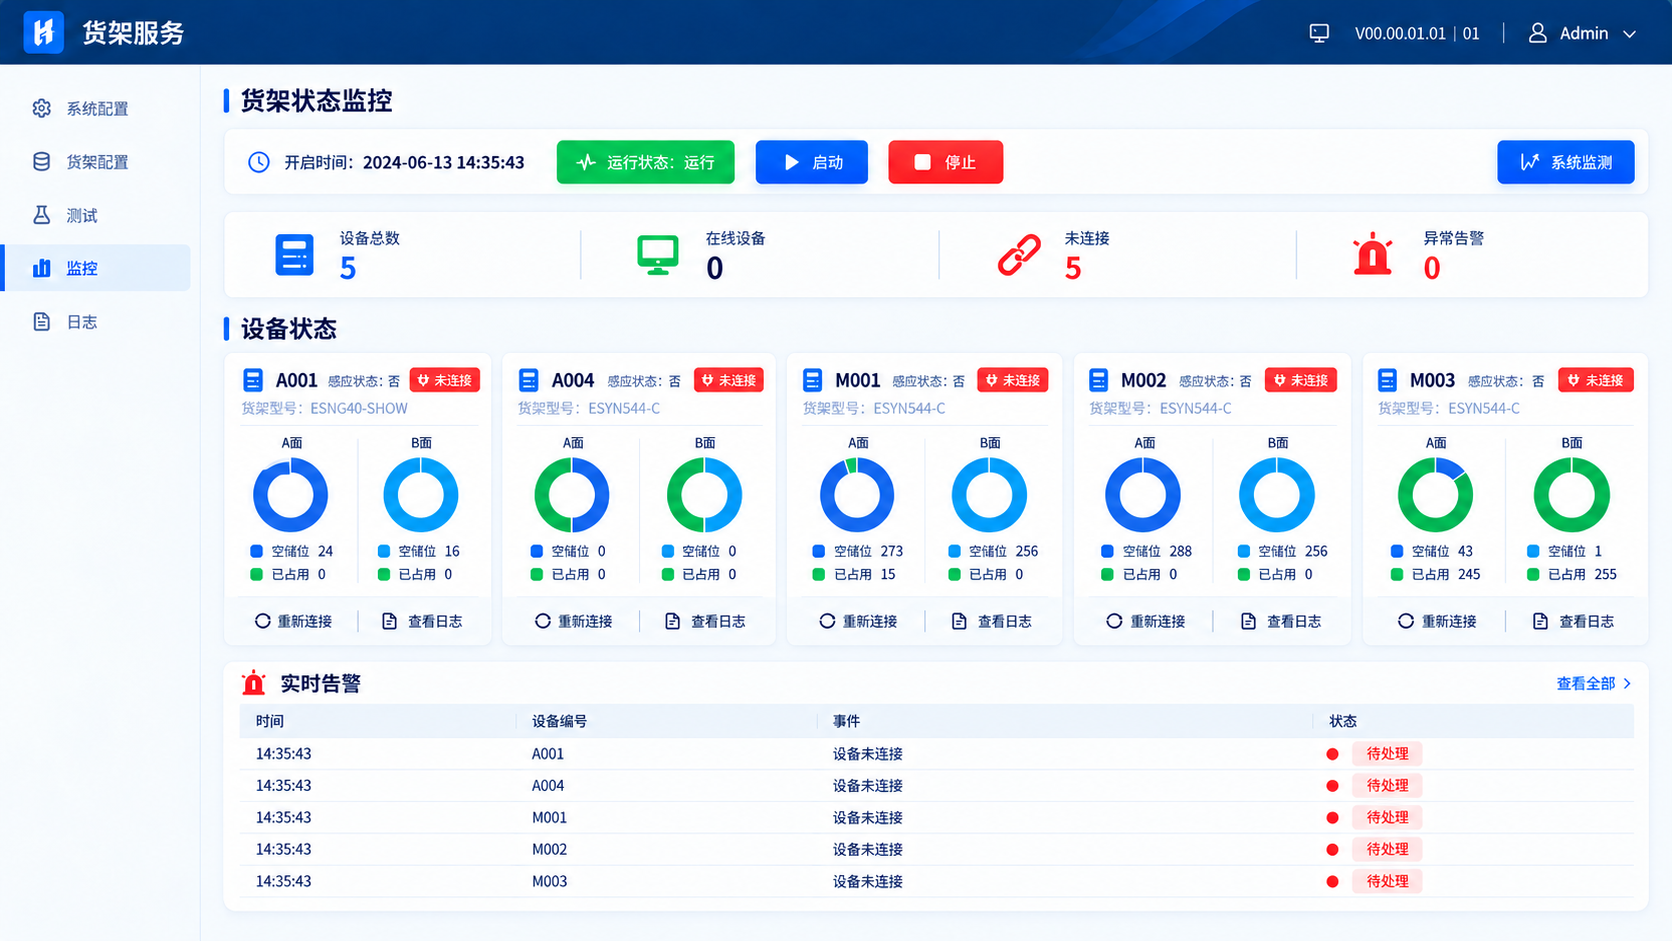Open 系统配置 in the sidebar
This screenshot has width=1672, height=941.
(96, 108)
